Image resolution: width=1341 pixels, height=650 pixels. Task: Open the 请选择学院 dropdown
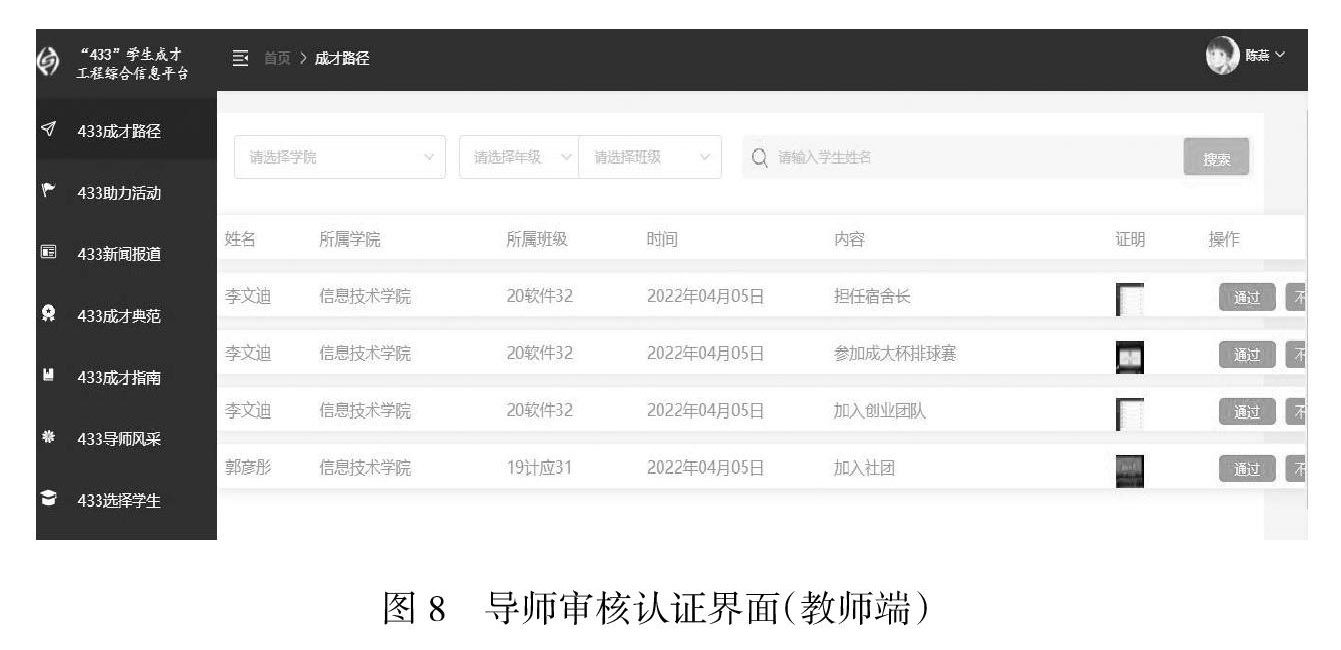pyautogui.click(x=340, y=157)
